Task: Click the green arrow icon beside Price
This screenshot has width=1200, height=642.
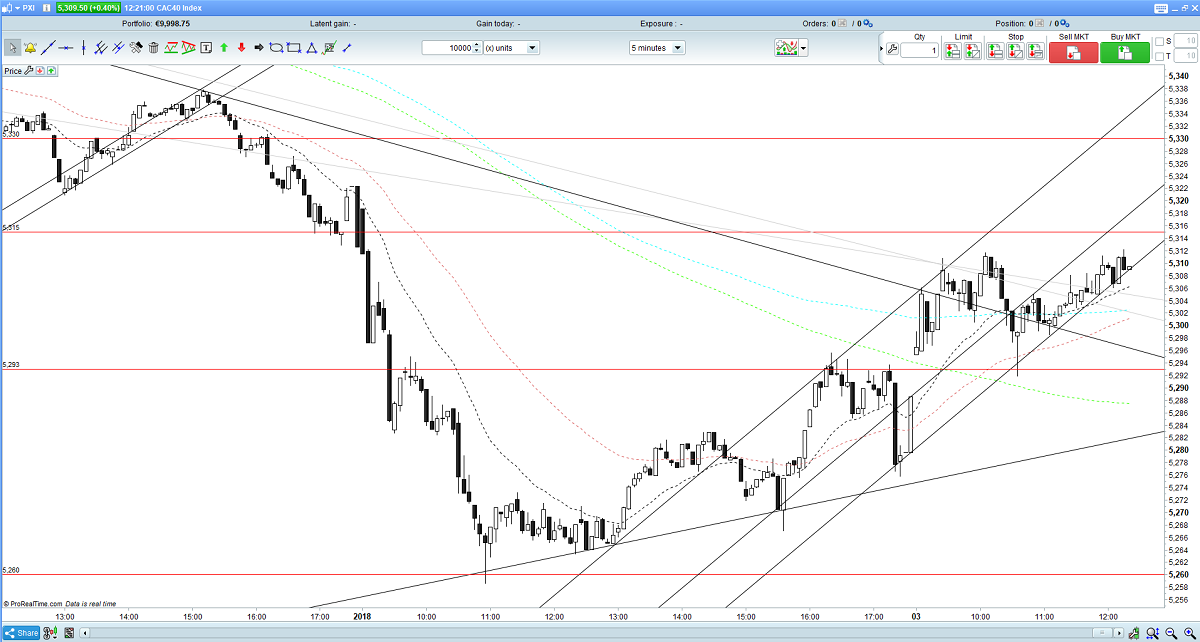Action: coord(51,71)
